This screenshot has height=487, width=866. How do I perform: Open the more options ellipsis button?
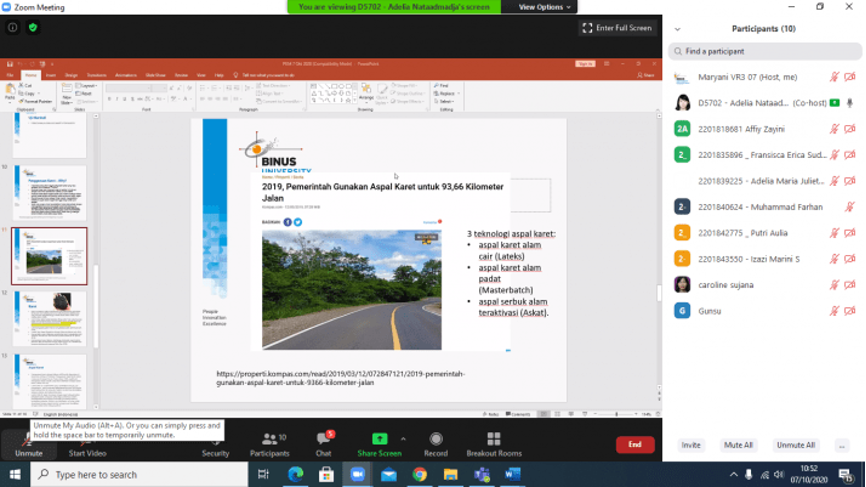pos(842,445)
